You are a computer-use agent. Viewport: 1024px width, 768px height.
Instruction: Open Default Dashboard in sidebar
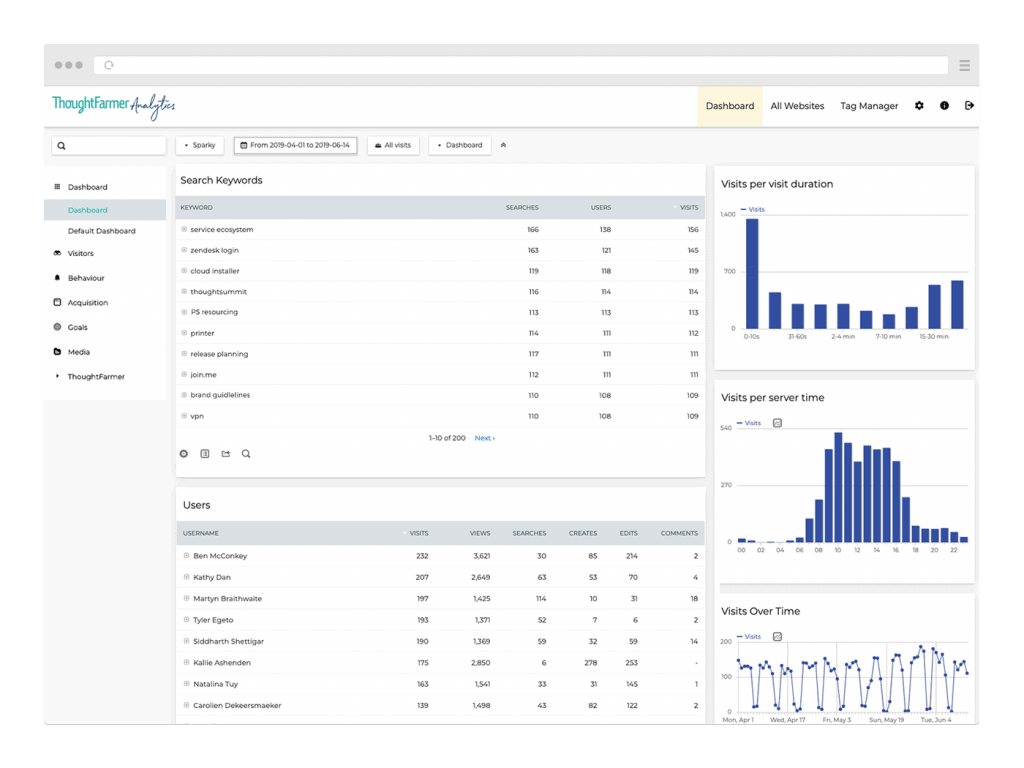pos(101,231)
